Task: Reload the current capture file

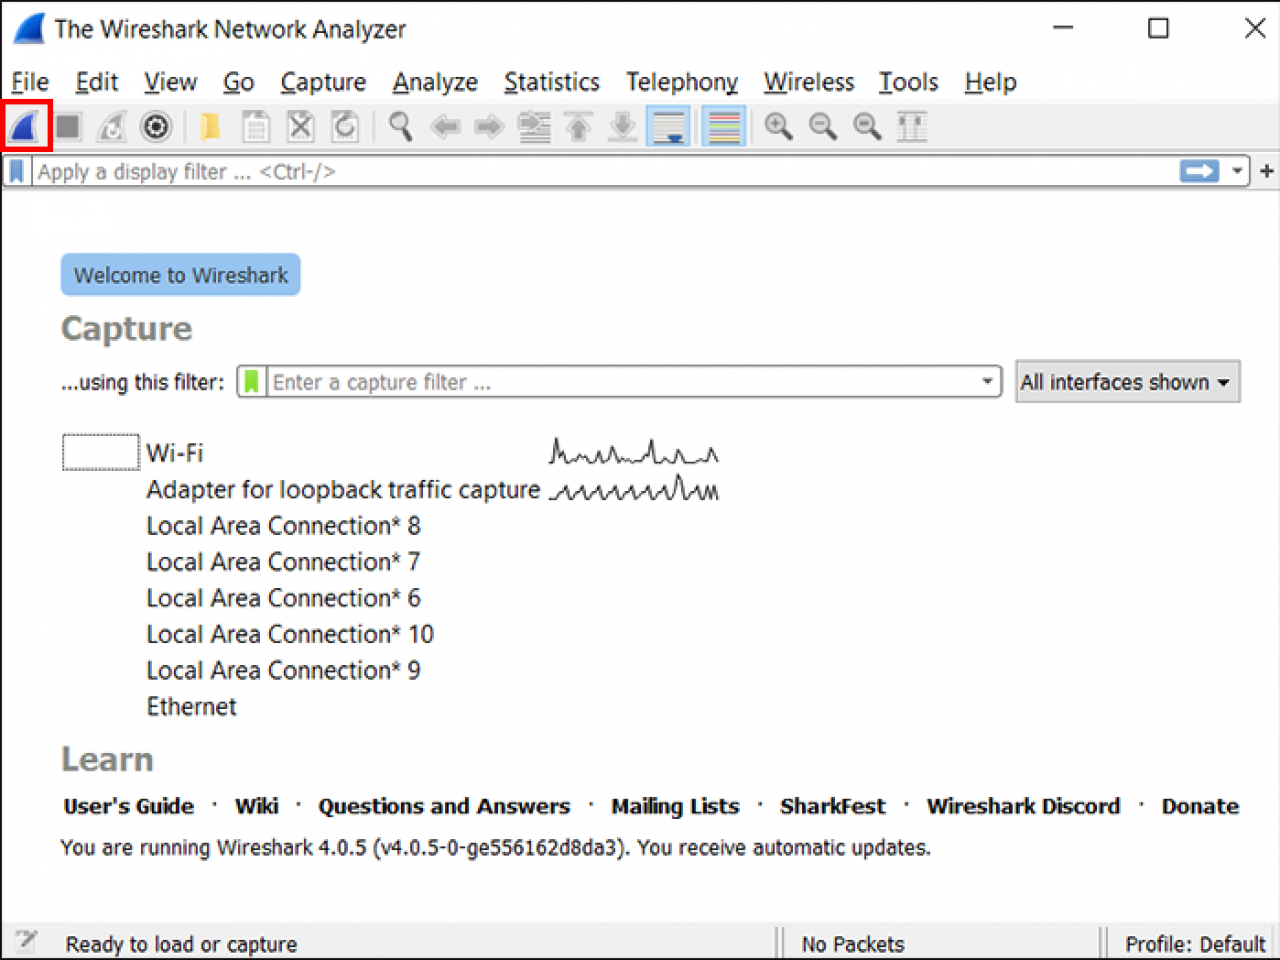Action: [x=345, y=126]
